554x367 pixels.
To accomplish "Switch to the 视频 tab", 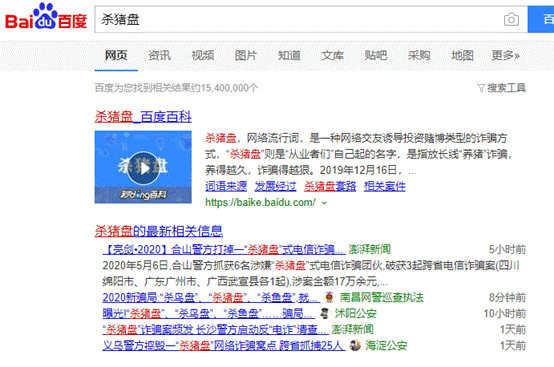I will (203, 55).
